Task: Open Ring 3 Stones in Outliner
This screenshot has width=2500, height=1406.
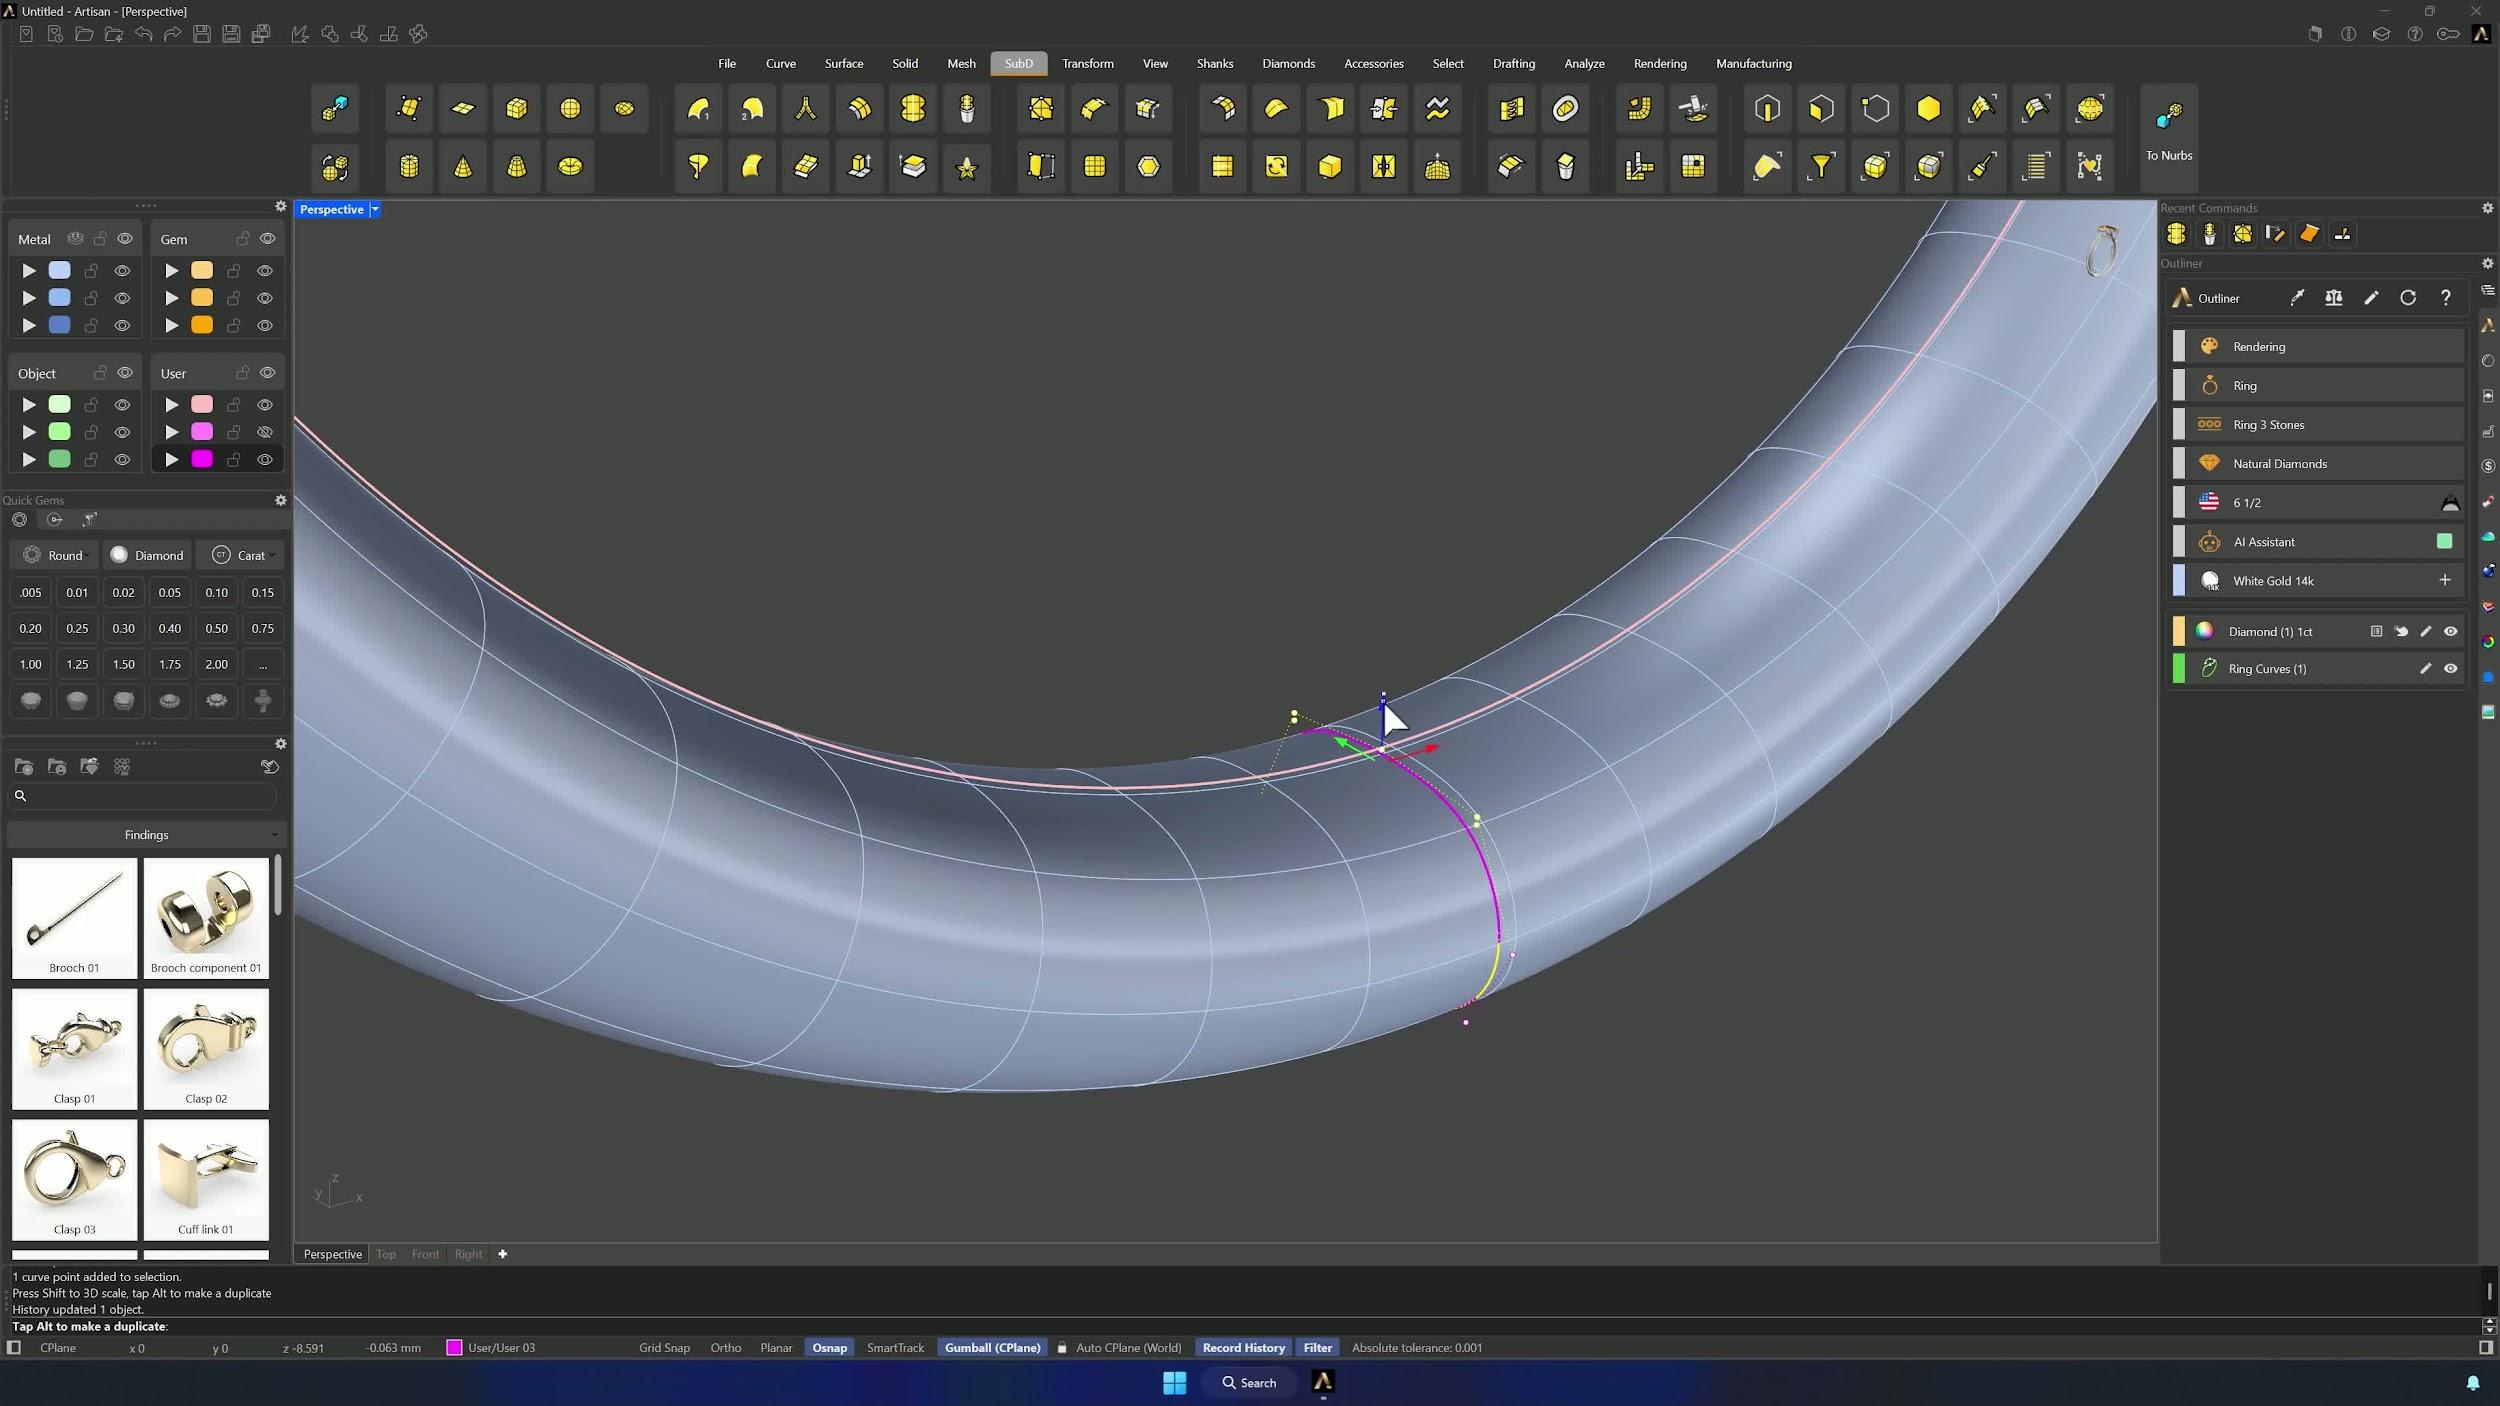Action: tap(2317, 425)
